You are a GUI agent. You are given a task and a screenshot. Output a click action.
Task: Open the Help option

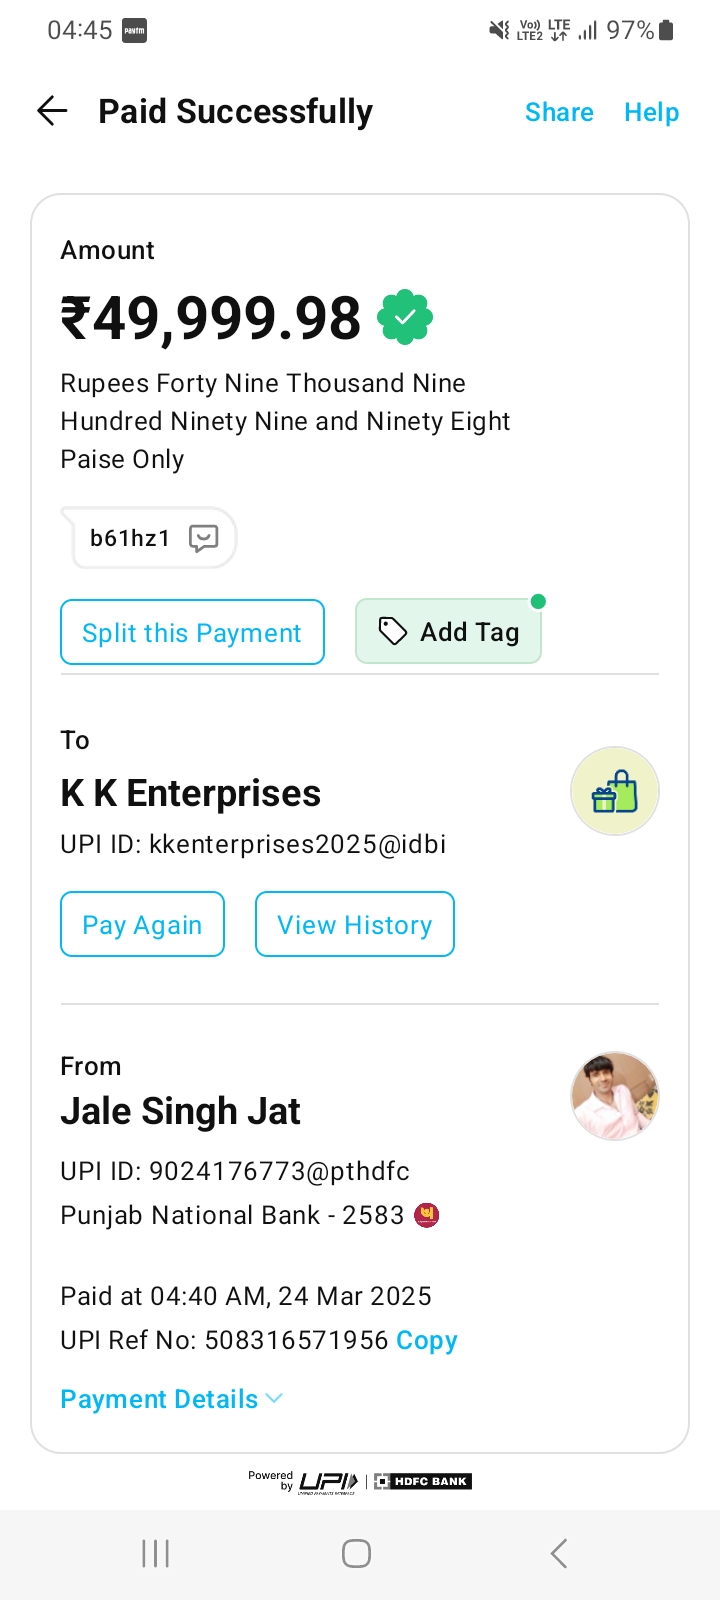coord(651,112)
